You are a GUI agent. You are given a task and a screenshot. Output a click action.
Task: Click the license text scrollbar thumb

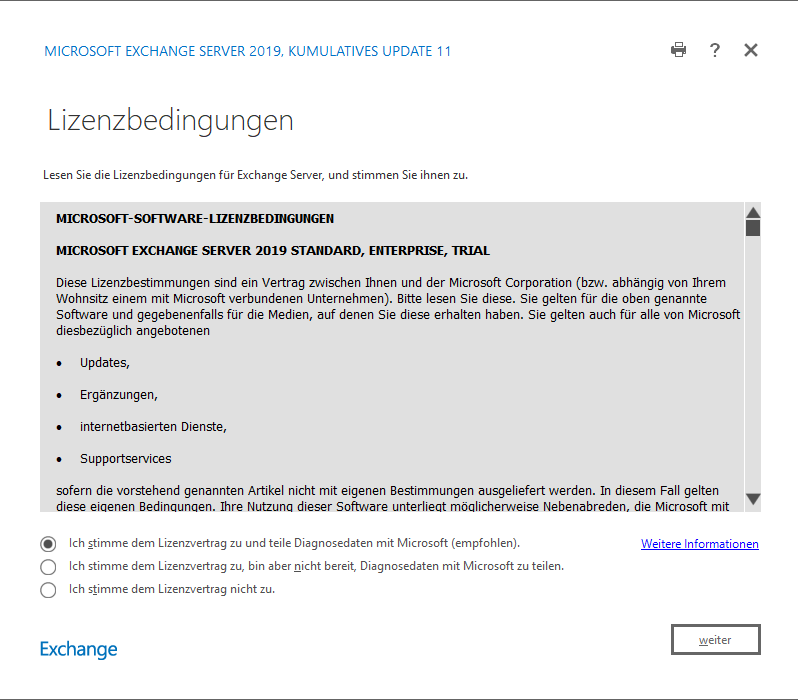pos(753,228)
